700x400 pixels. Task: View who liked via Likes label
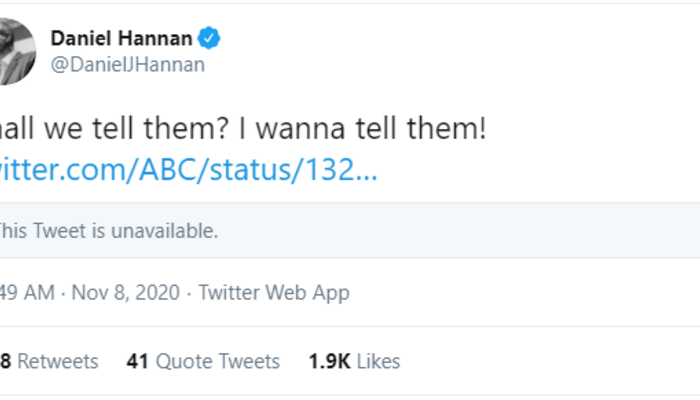pos(378,361)
